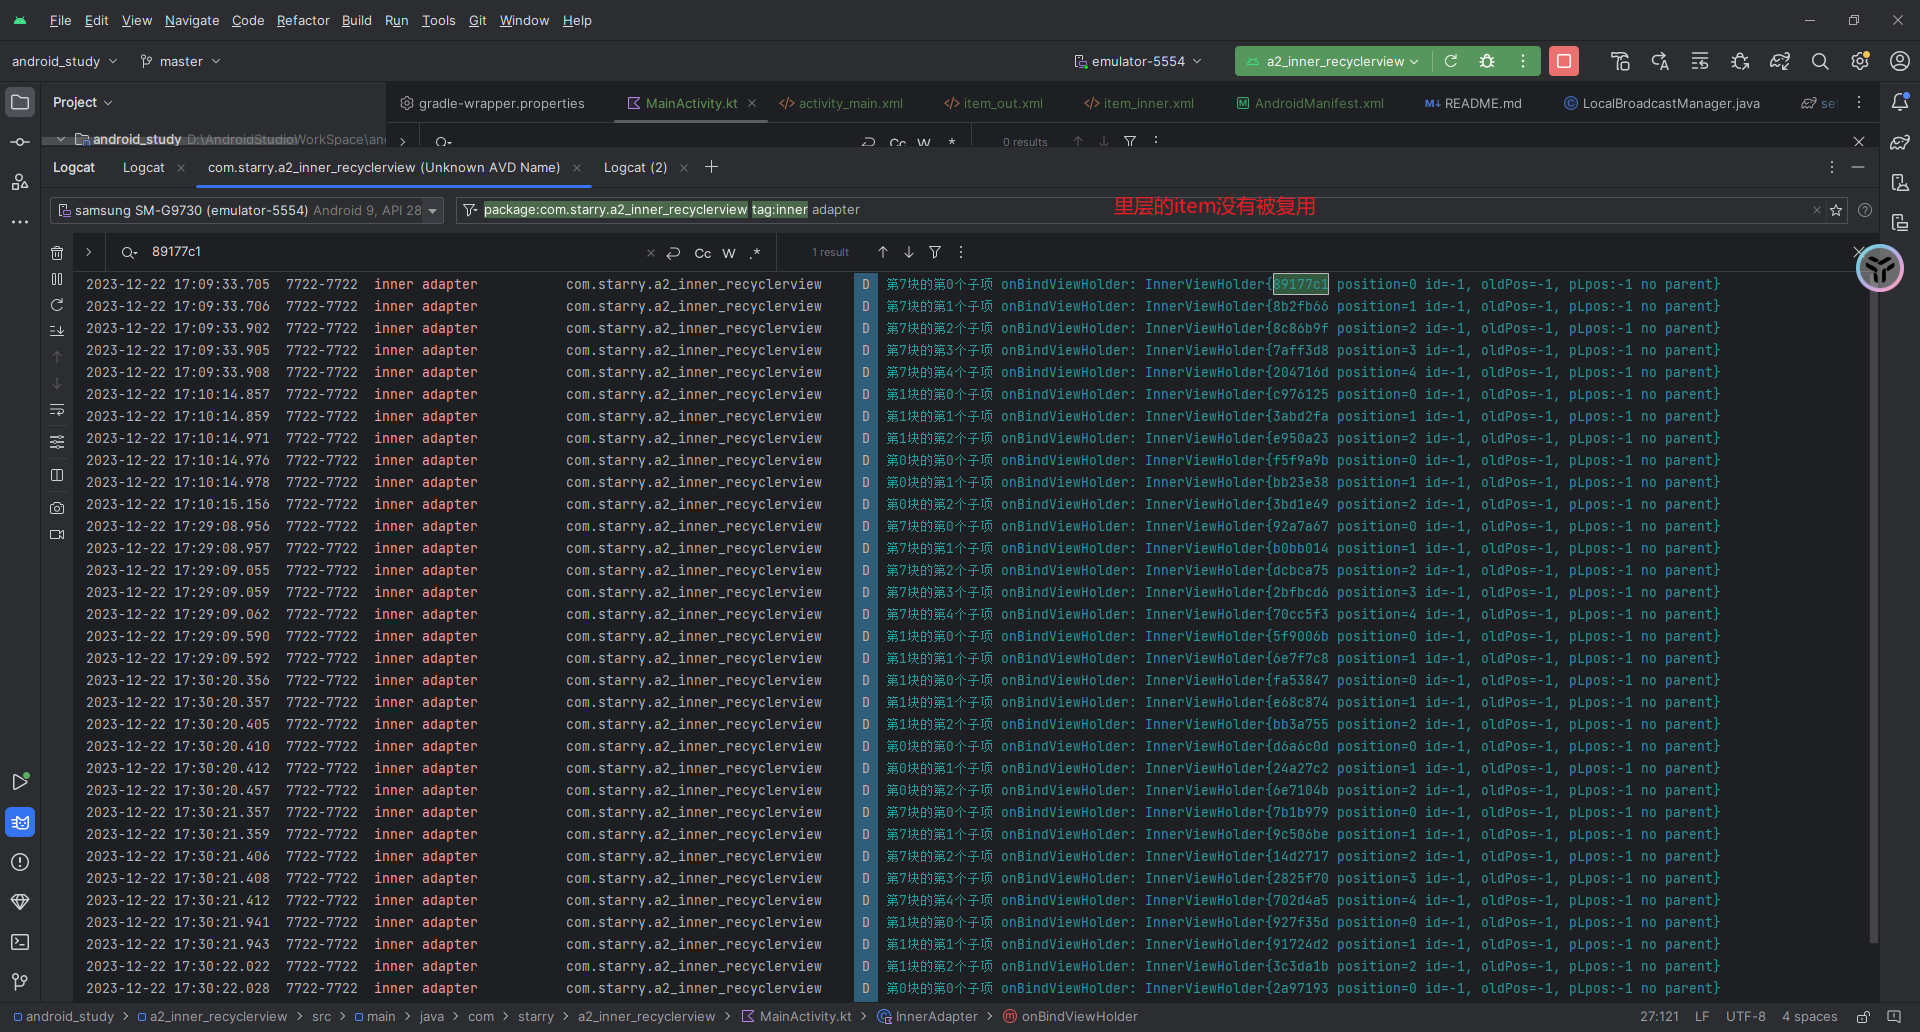This screenshot has width=1920, height=1032.
Task: Toggle soft-wrap in logcat
Action: pyautogui.click(x=57, y=409)
